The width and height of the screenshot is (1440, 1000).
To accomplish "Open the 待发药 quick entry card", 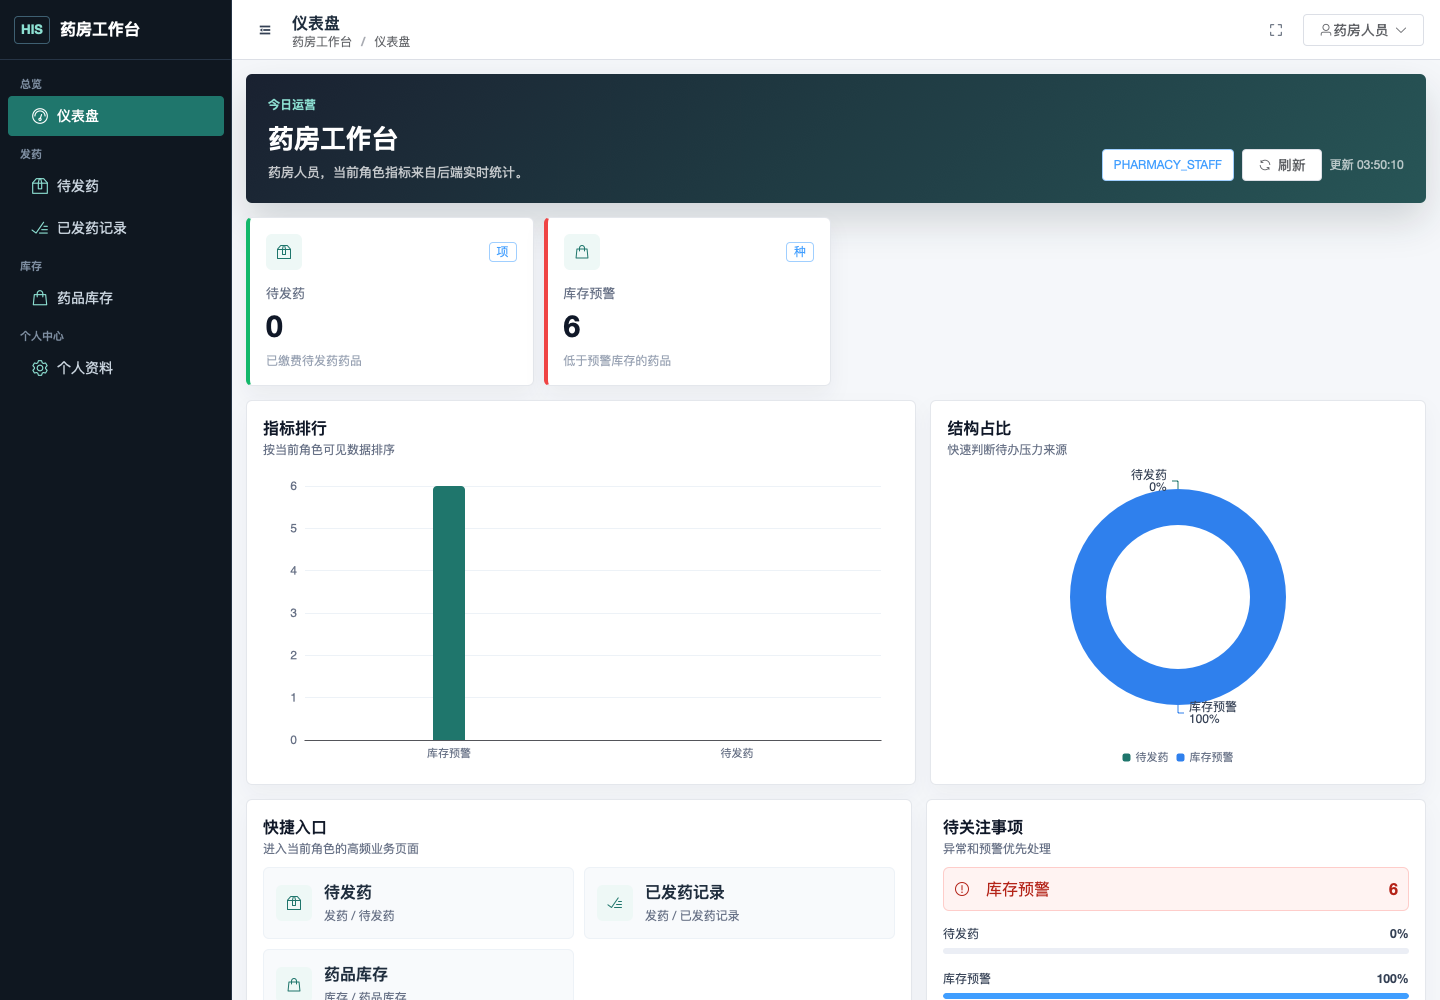I will (x=418, y=903).
